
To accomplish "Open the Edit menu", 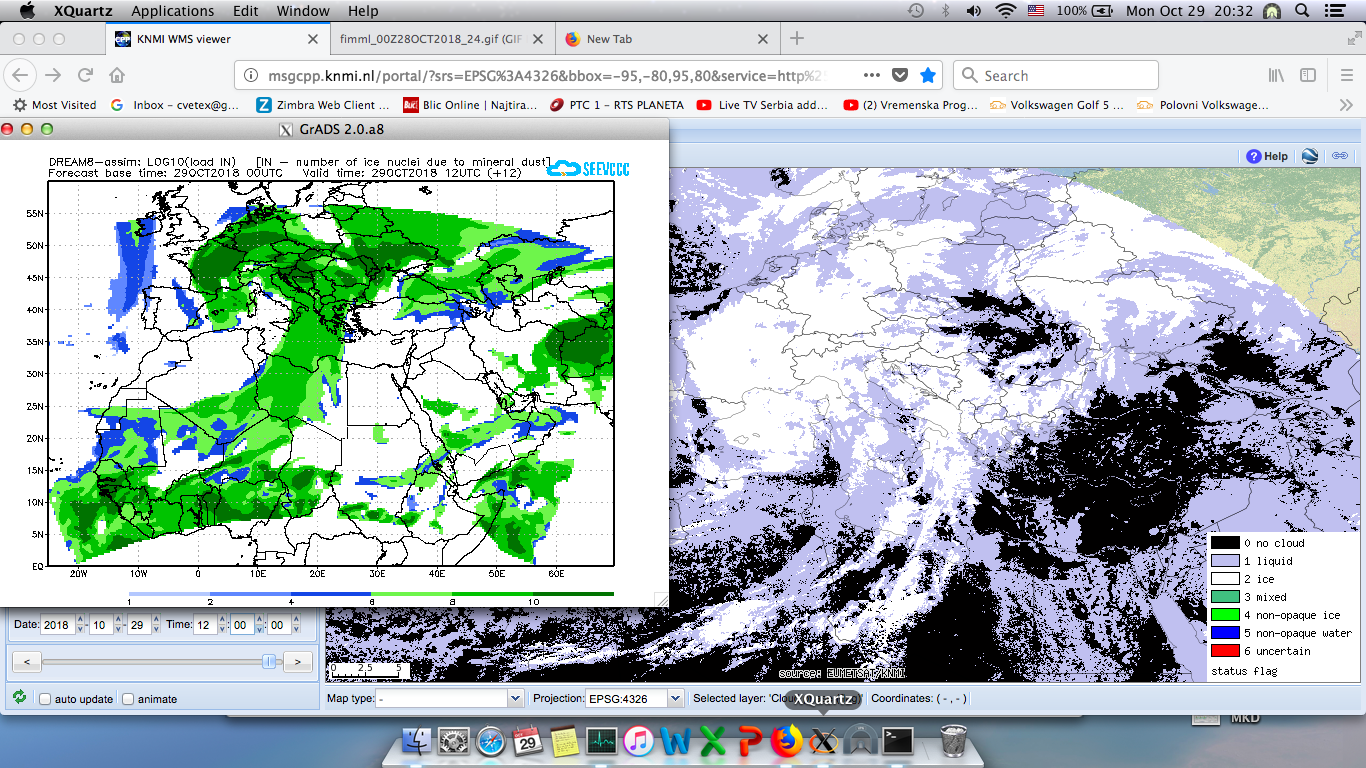I will 246,11.
